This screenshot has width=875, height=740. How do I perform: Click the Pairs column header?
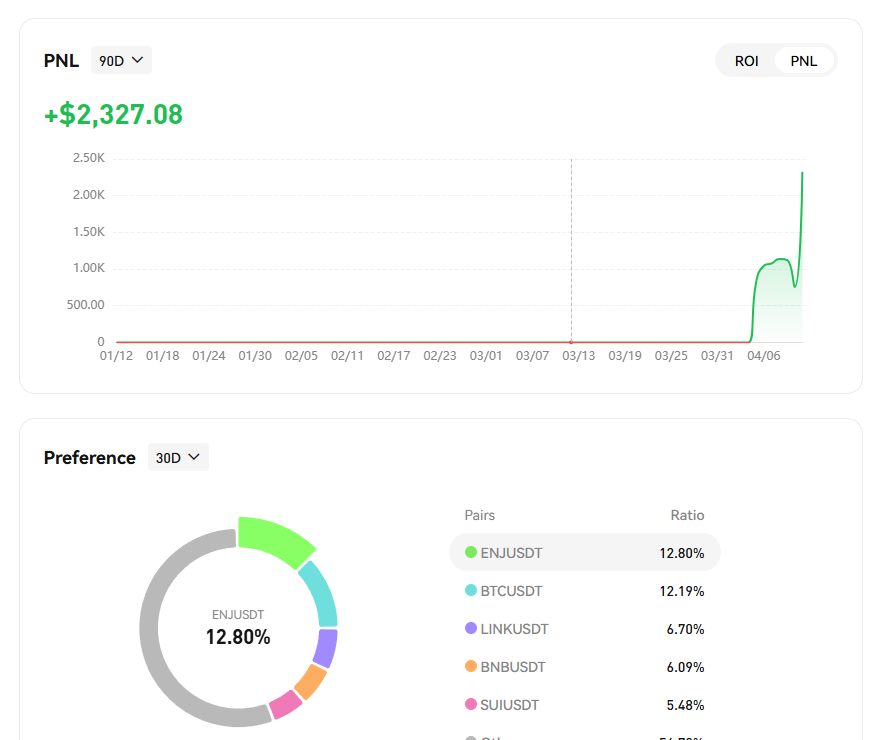pos(479,515)
